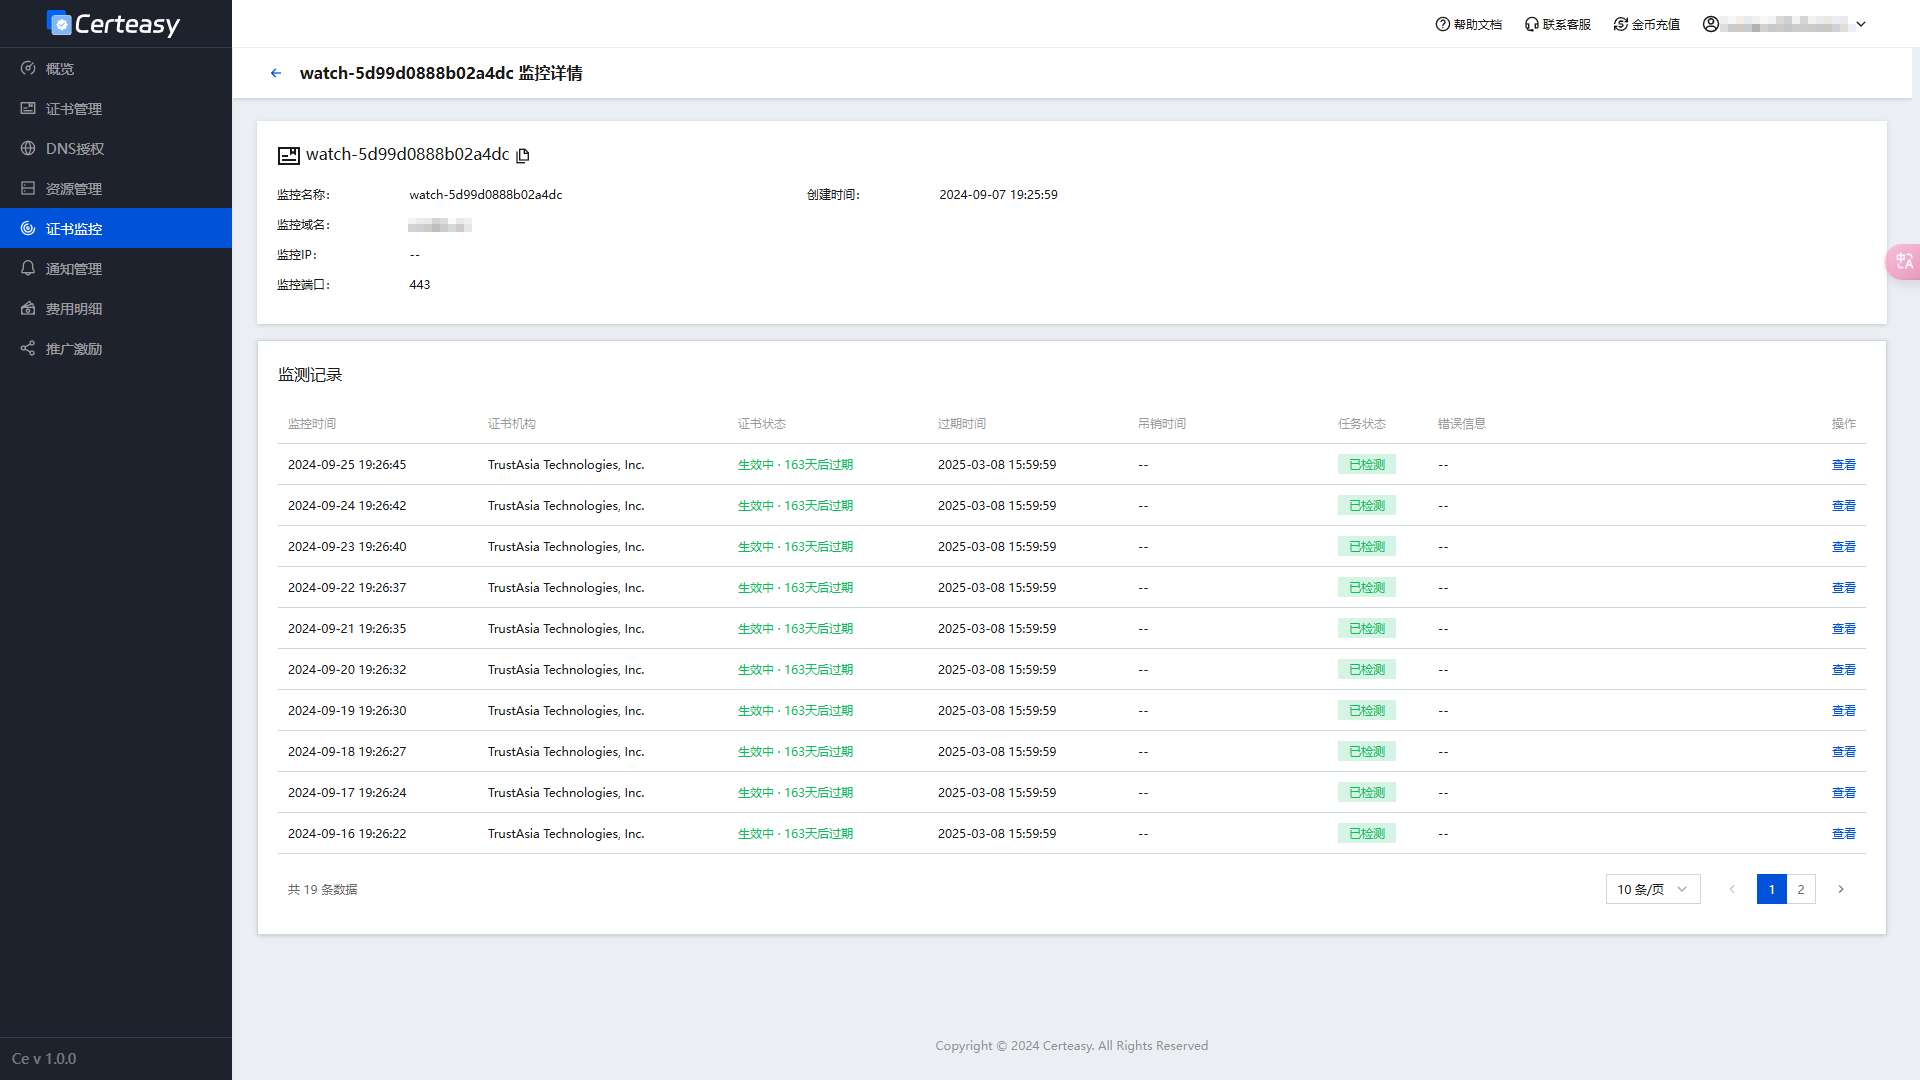View the 2024-09-16 19:26:22 record
This screenshot has width=1920, height=1080.
point(1843,834)
